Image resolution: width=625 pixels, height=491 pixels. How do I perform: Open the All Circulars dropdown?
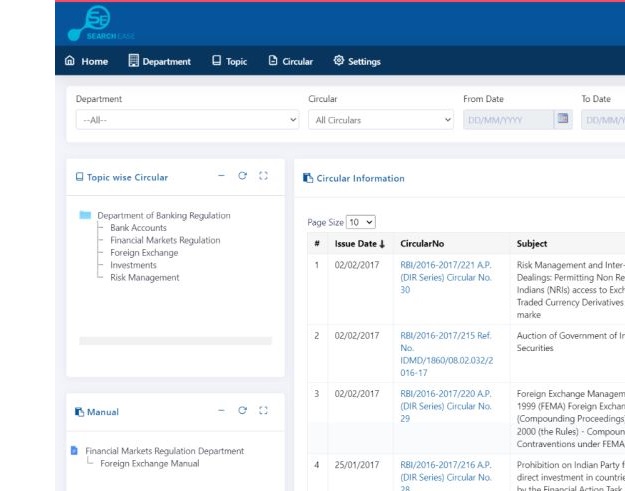click(x=381, y=120)
